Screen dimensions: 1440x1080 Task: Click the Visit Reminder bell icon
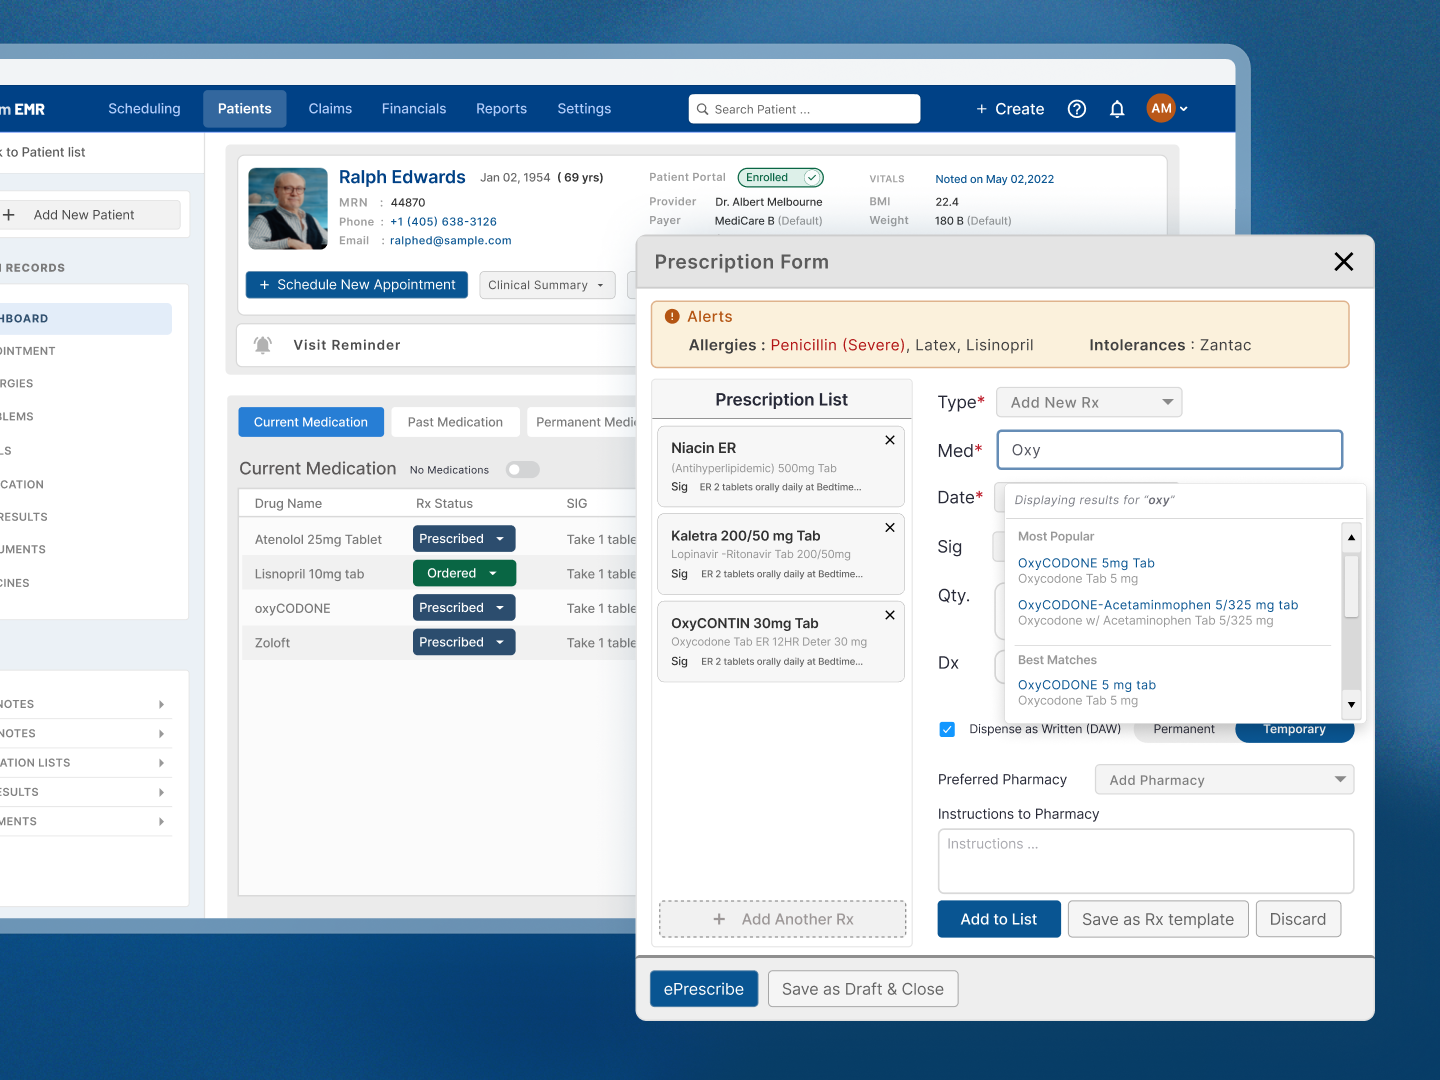[263, 344]
